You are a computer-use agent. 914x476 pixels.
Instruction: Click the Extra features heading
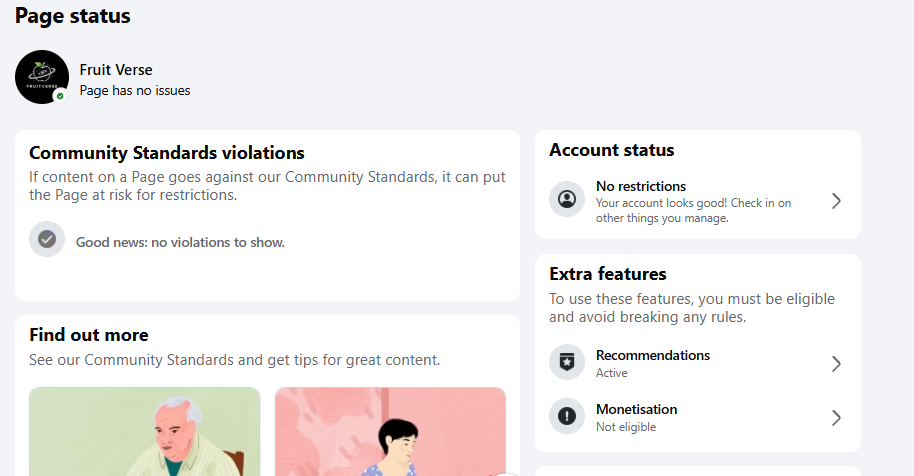[x=607, y=274]
